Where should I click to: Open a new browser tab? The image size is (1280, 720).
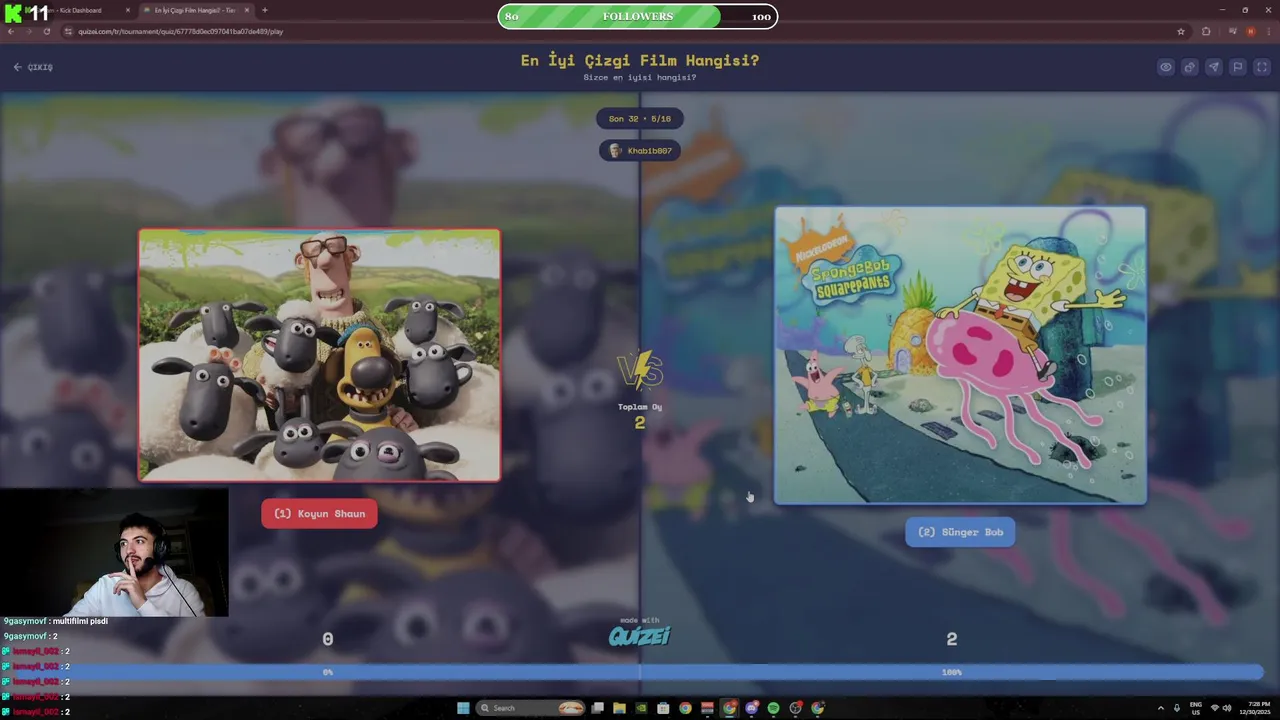(x=264, y=10)
